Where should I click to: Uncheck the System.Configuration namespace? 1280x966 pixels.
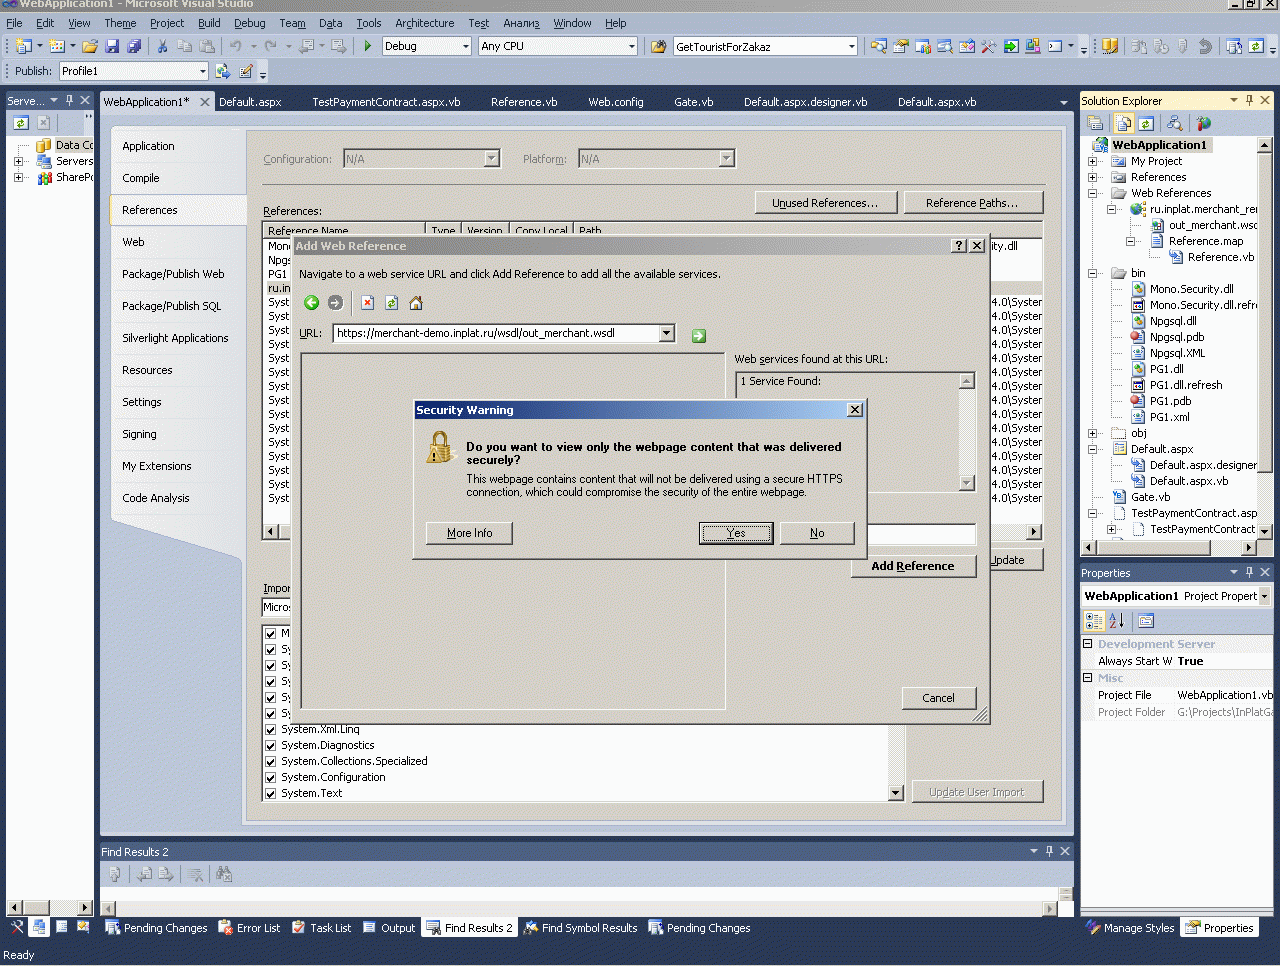click(x=270, y=777)
